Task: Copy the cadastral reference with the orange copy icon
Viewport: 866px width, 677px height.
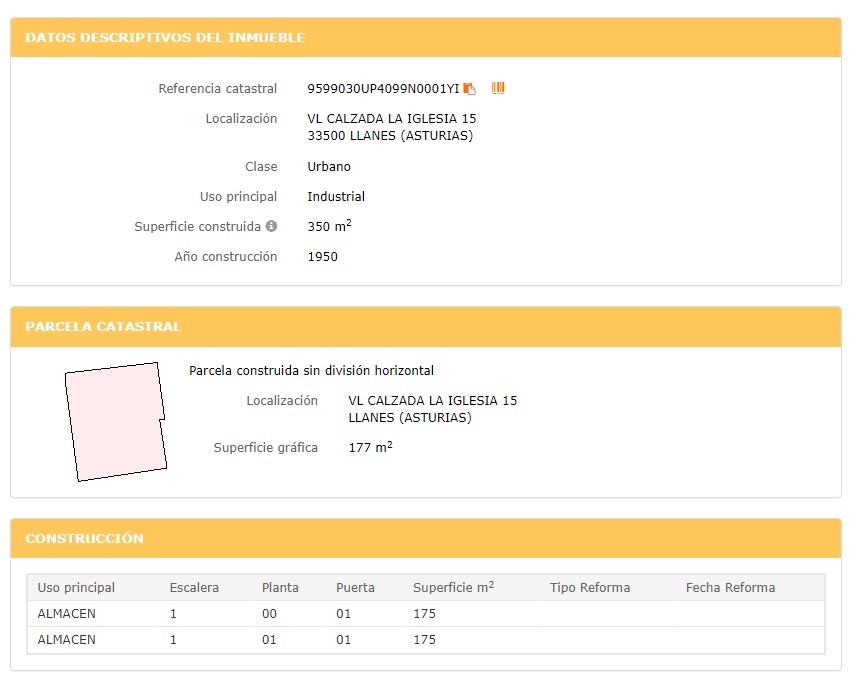Action: pyautogui.click(x=469, y=89)
